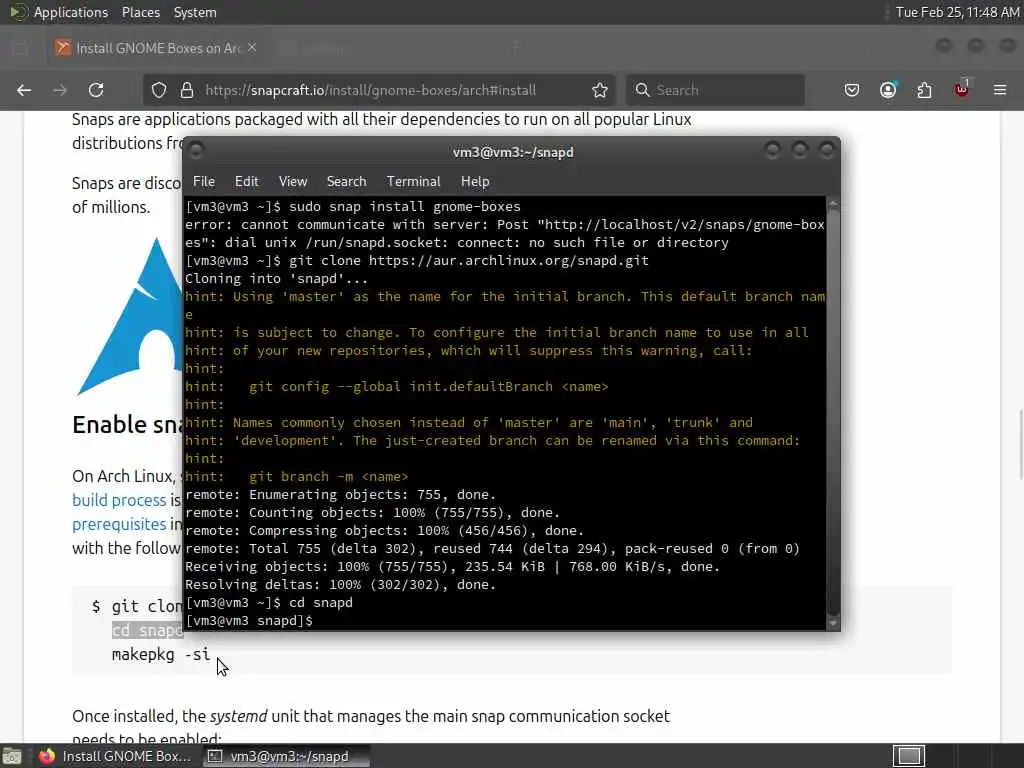Screen dimensions: 1024x768
Task: Click the 'git clone https://aur.archlinux.org/snapd.git' terminal line
Action: coord(417,261)
